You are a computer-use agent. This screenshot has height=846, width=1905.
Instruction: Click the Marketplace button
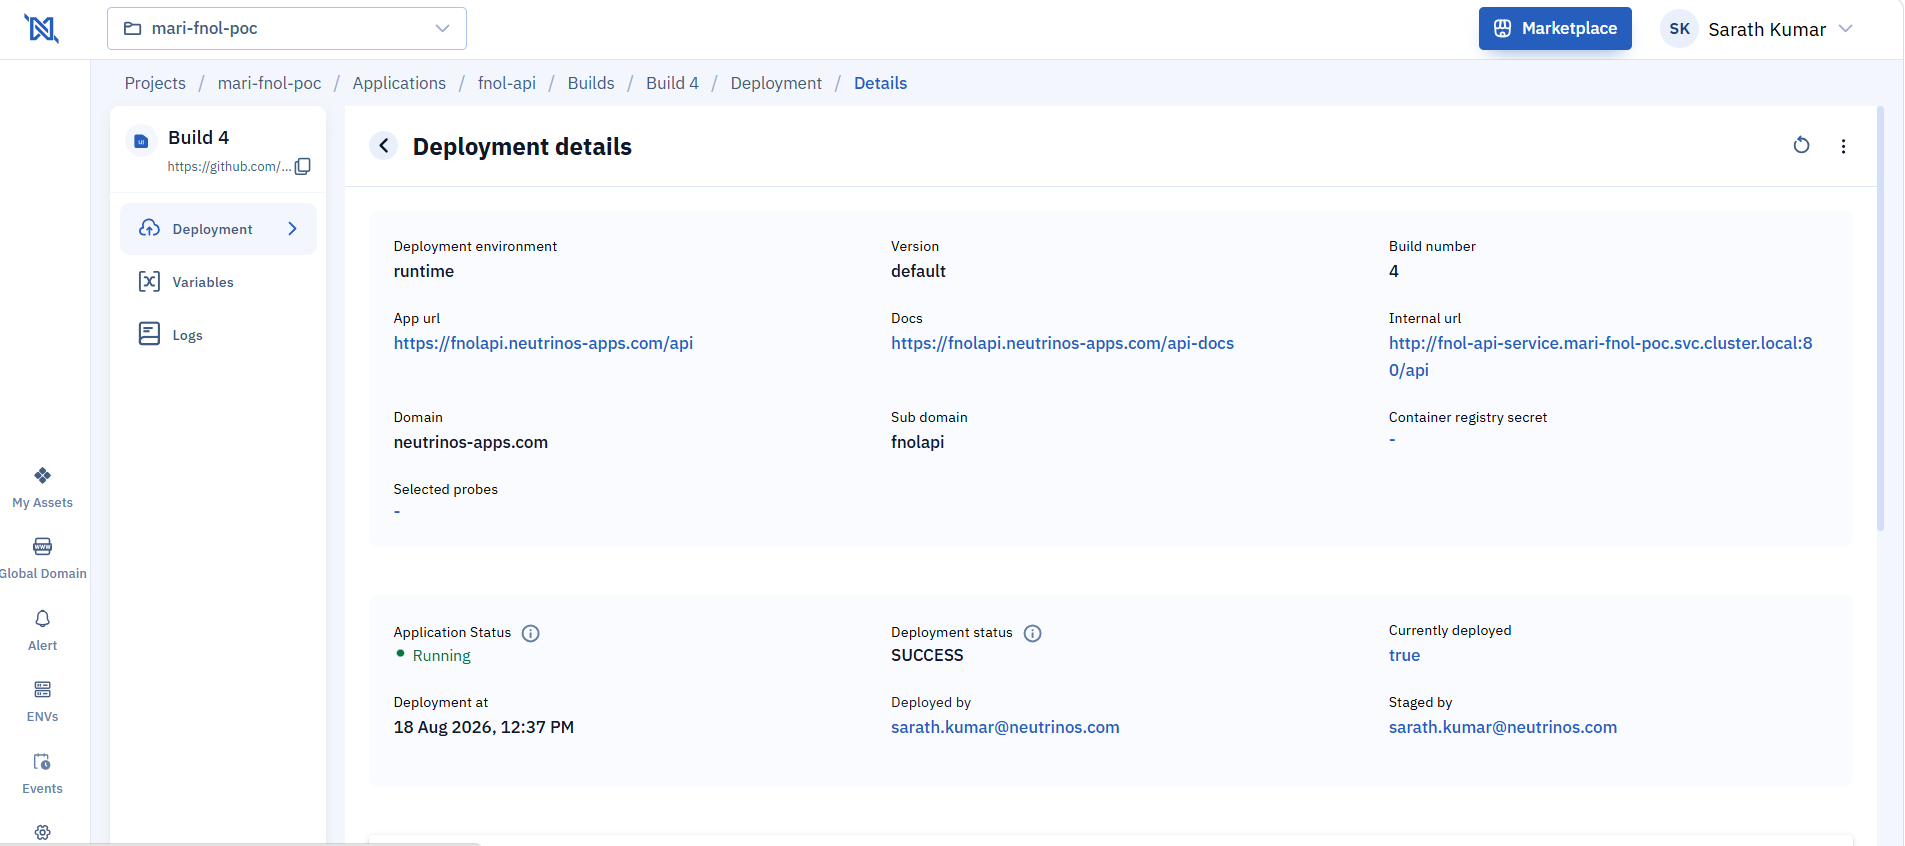[1555, 28]
